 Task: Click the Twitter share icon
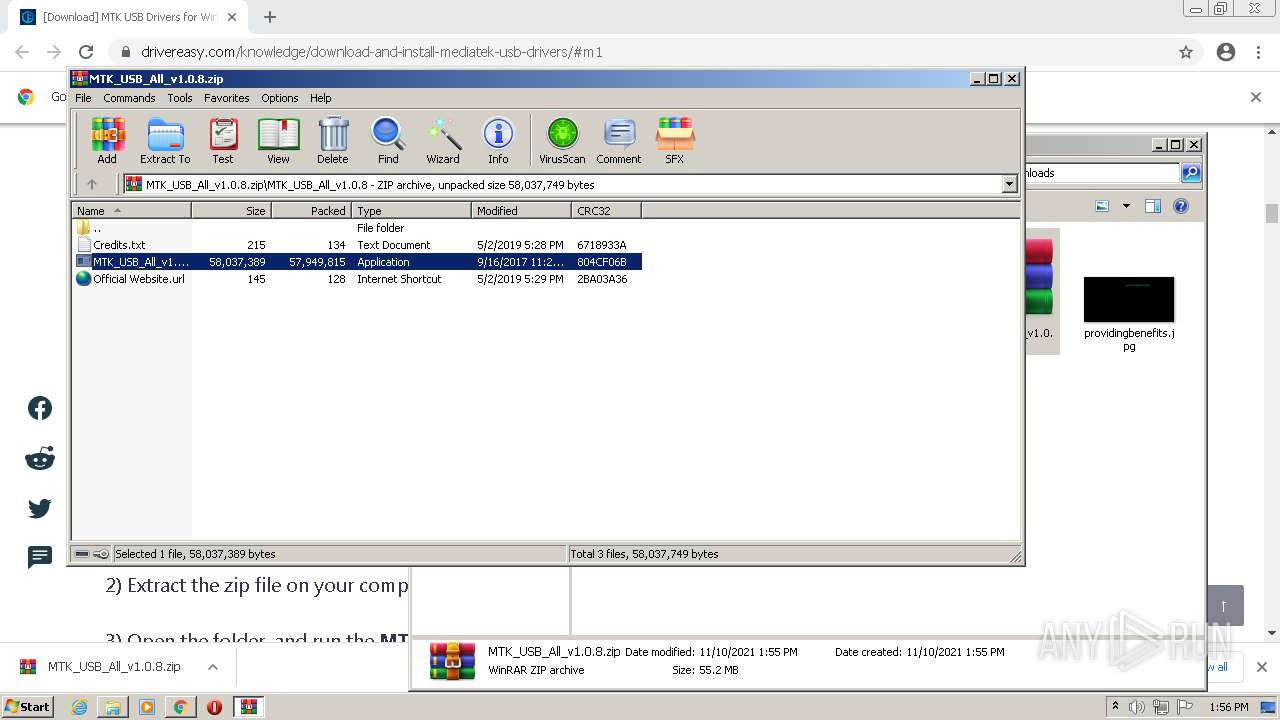point(40,509)
